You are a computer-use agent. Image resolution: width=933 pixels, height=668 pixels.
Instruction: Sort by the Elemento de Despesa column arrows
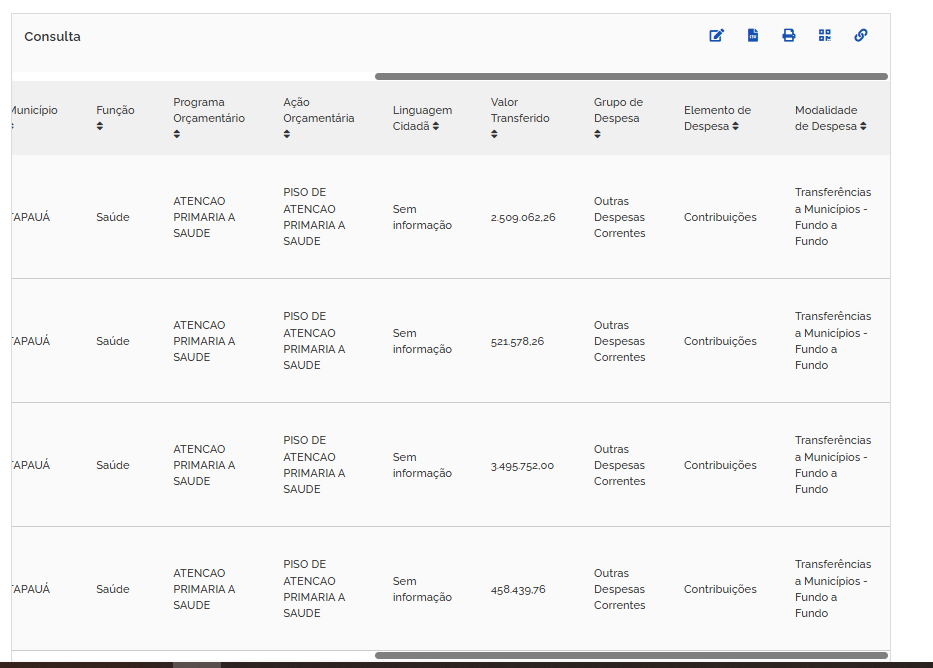coord(735,126)
